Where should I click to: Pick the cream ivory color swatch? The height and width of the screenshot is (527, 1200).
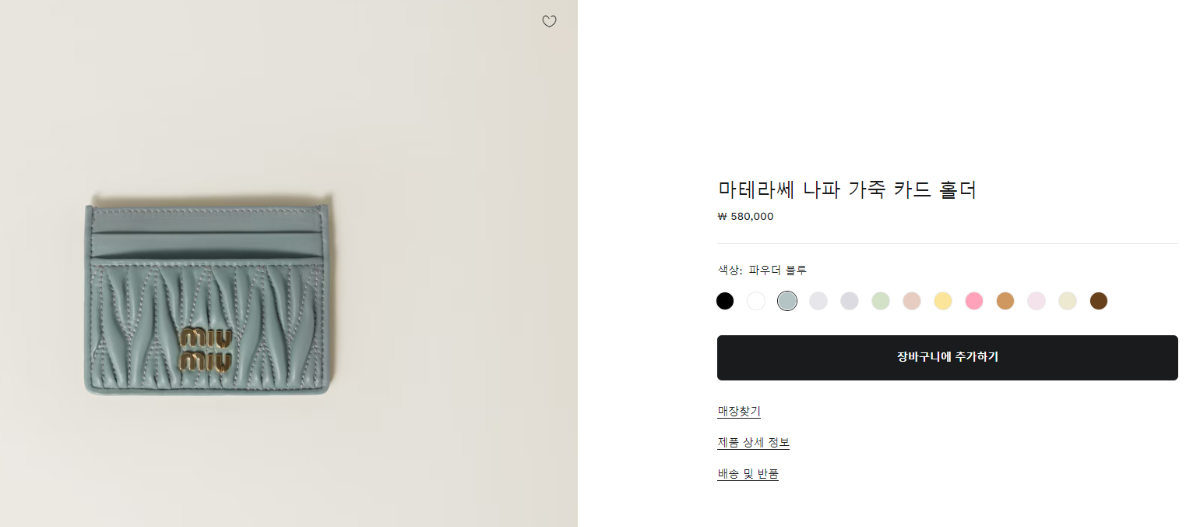pos(1067,301)
